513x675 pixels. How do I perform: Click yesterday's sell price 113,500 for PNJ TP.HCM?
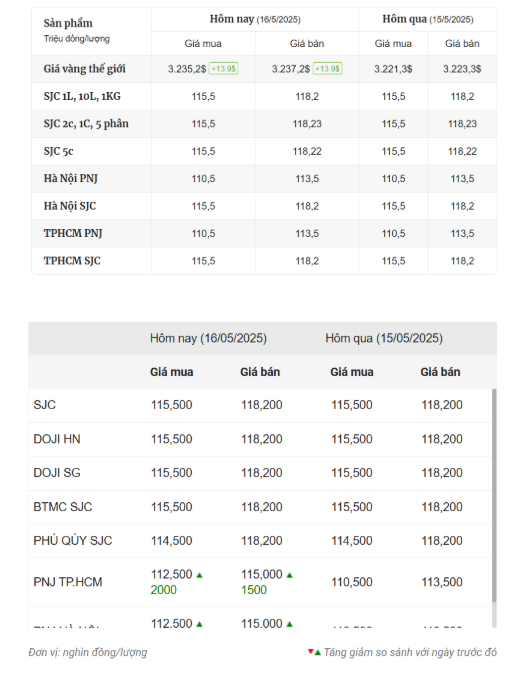coord(442,582)
